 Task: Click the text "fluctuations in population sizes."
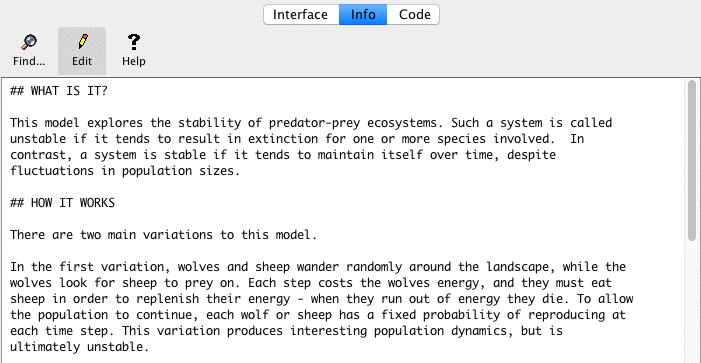point(125,171)
